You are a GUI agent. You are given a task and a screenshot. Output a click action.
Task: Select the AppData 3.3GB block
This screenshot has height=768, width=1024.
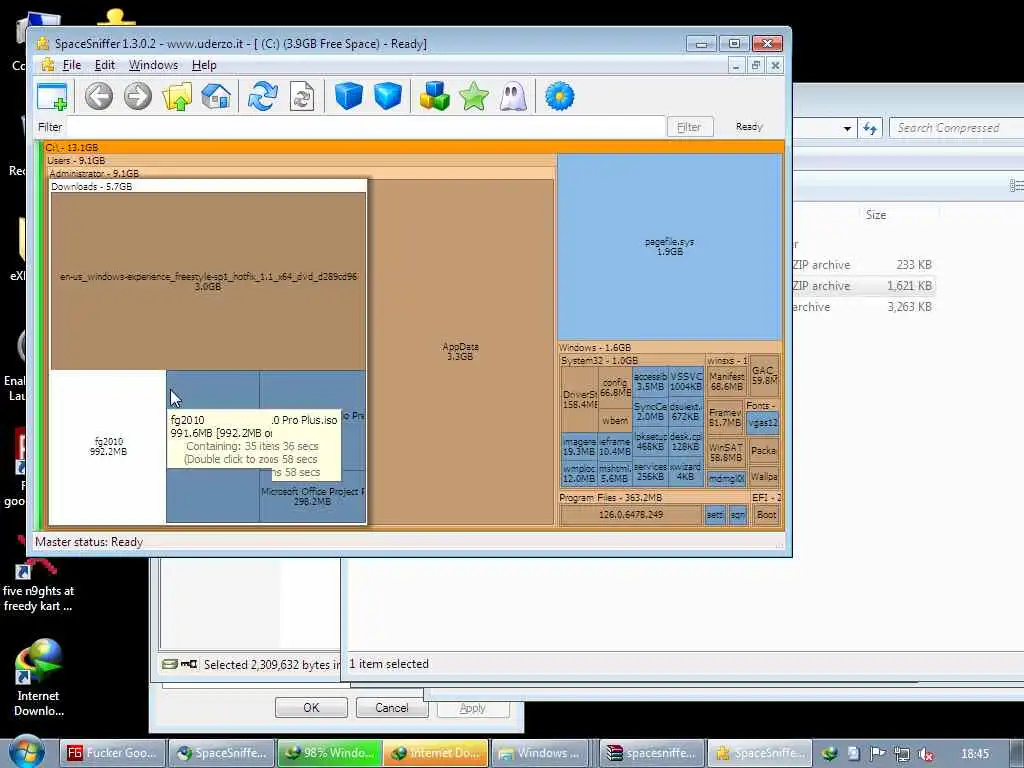click(460, 351)
